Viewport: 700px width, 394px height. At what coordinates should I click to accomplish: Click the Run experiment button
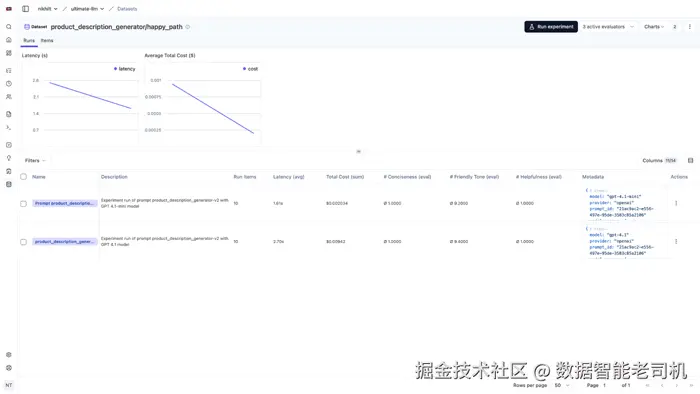click(x=551, y=27)
